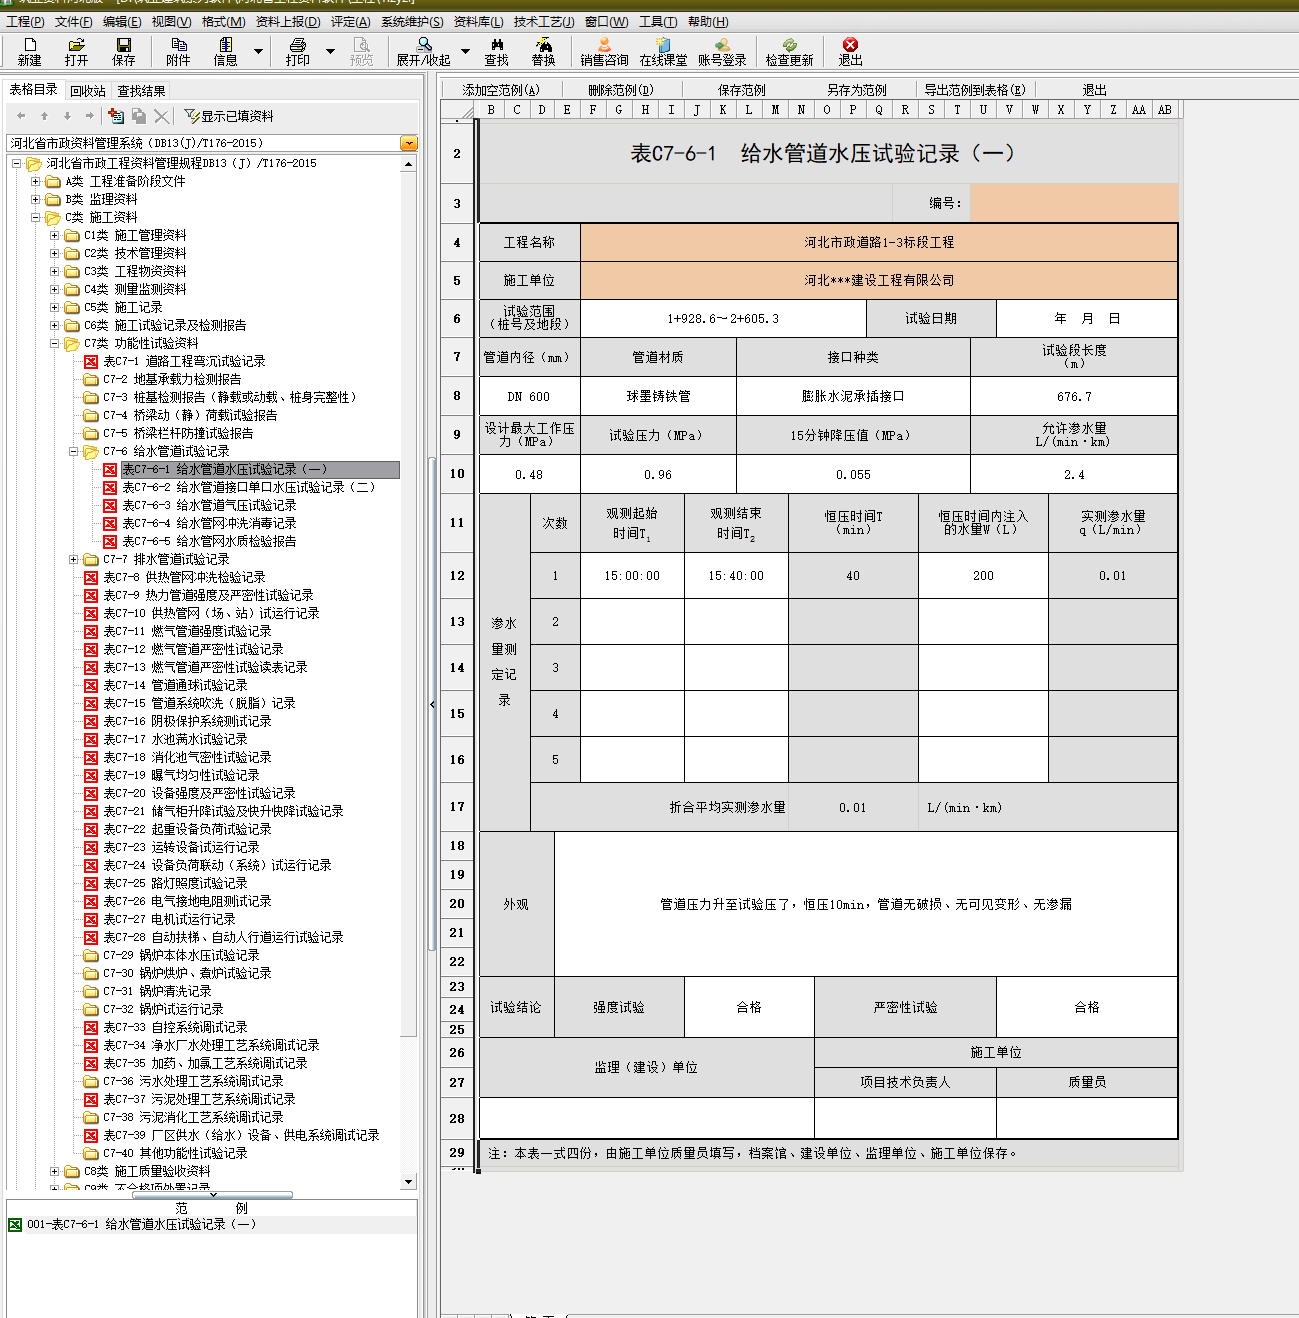This screenshot has width=1299, height=1318.
Task: Click 保存范例 button
Action: [741, 90]
